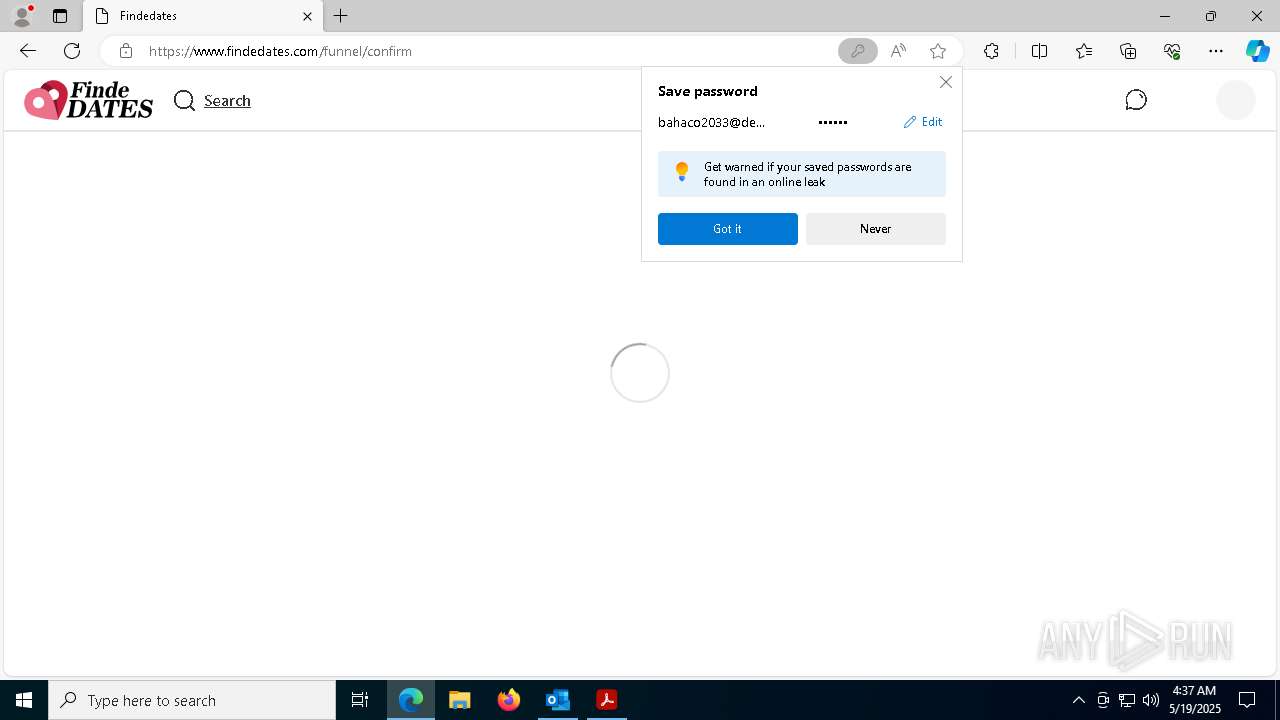Turn on Read aloud
Screen dimensions: 1280x720
coord(898,51)
